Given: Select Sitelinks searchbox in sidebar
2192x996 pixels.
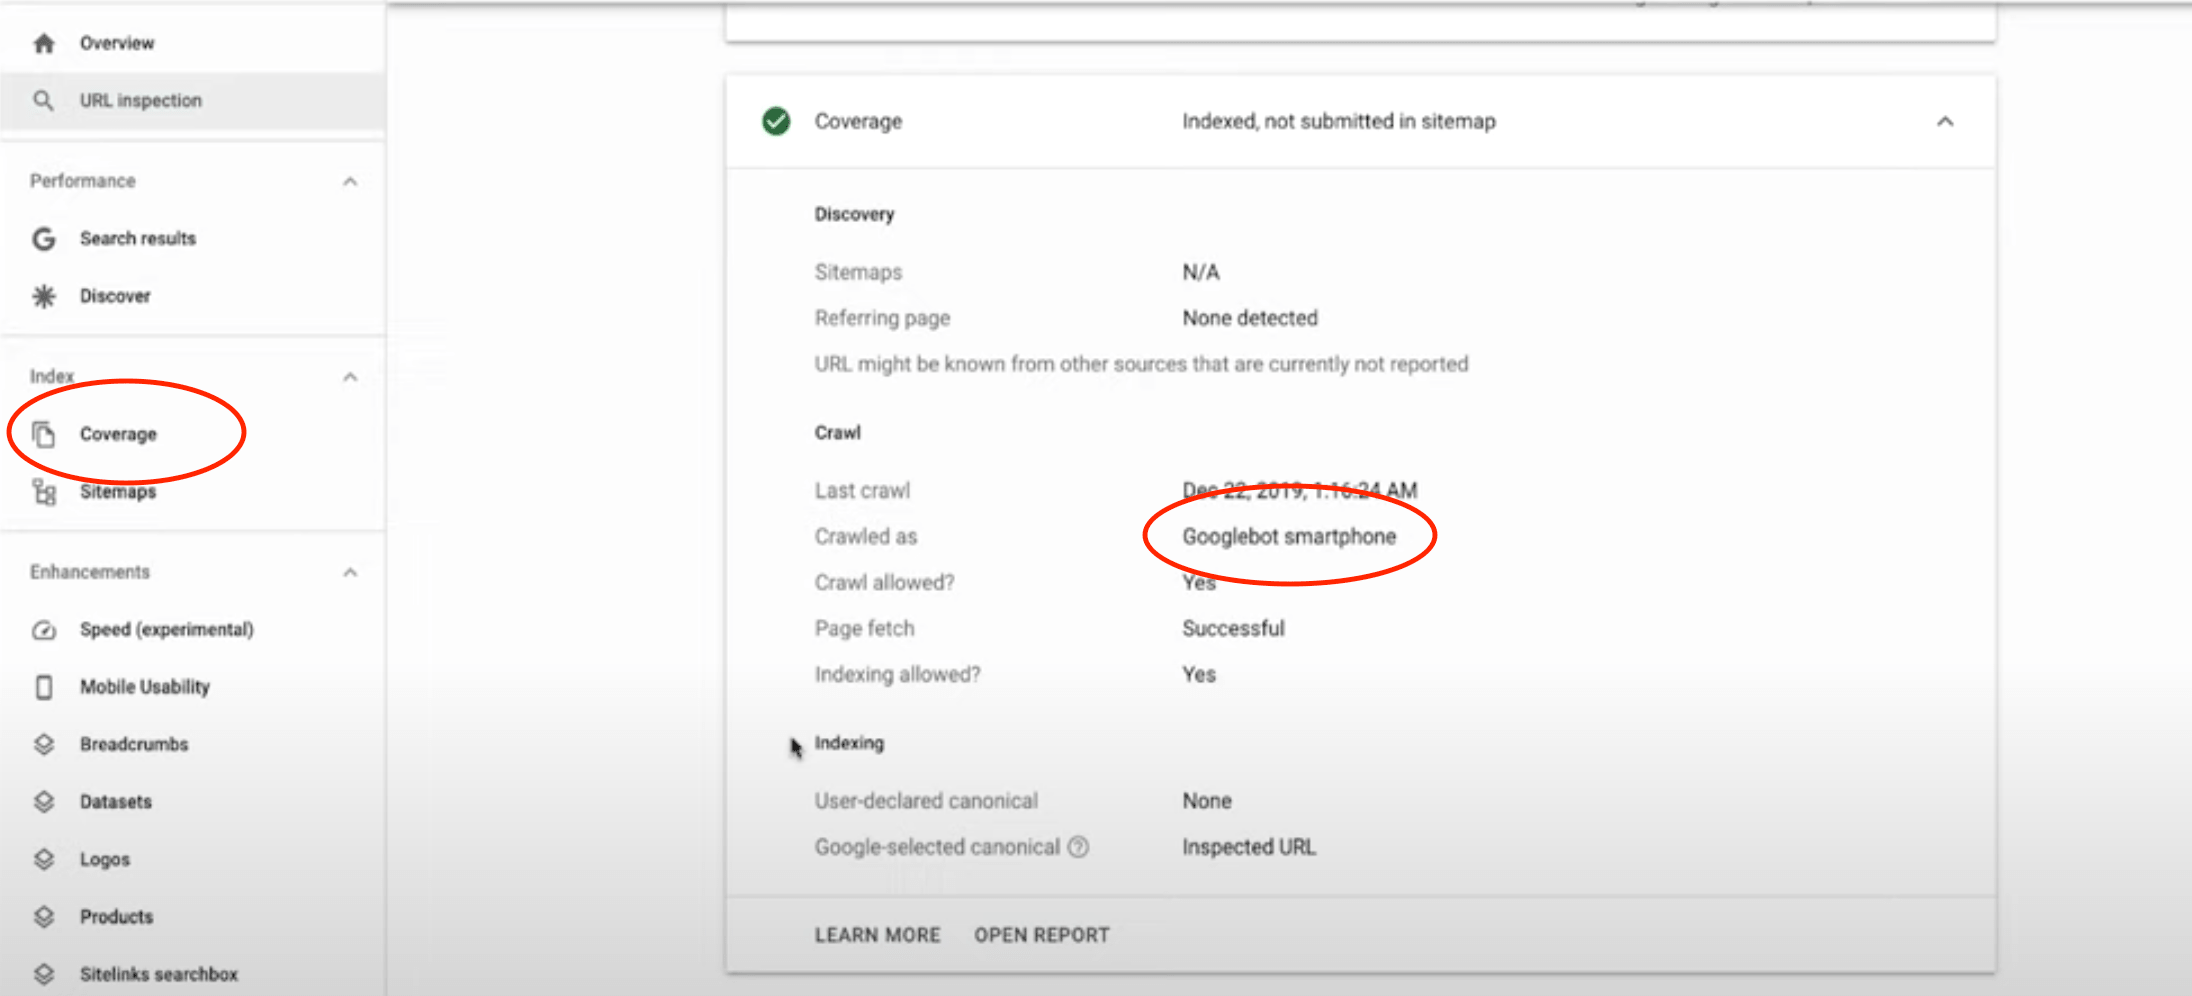Looking at the screenshot, I should click(158, 974).
